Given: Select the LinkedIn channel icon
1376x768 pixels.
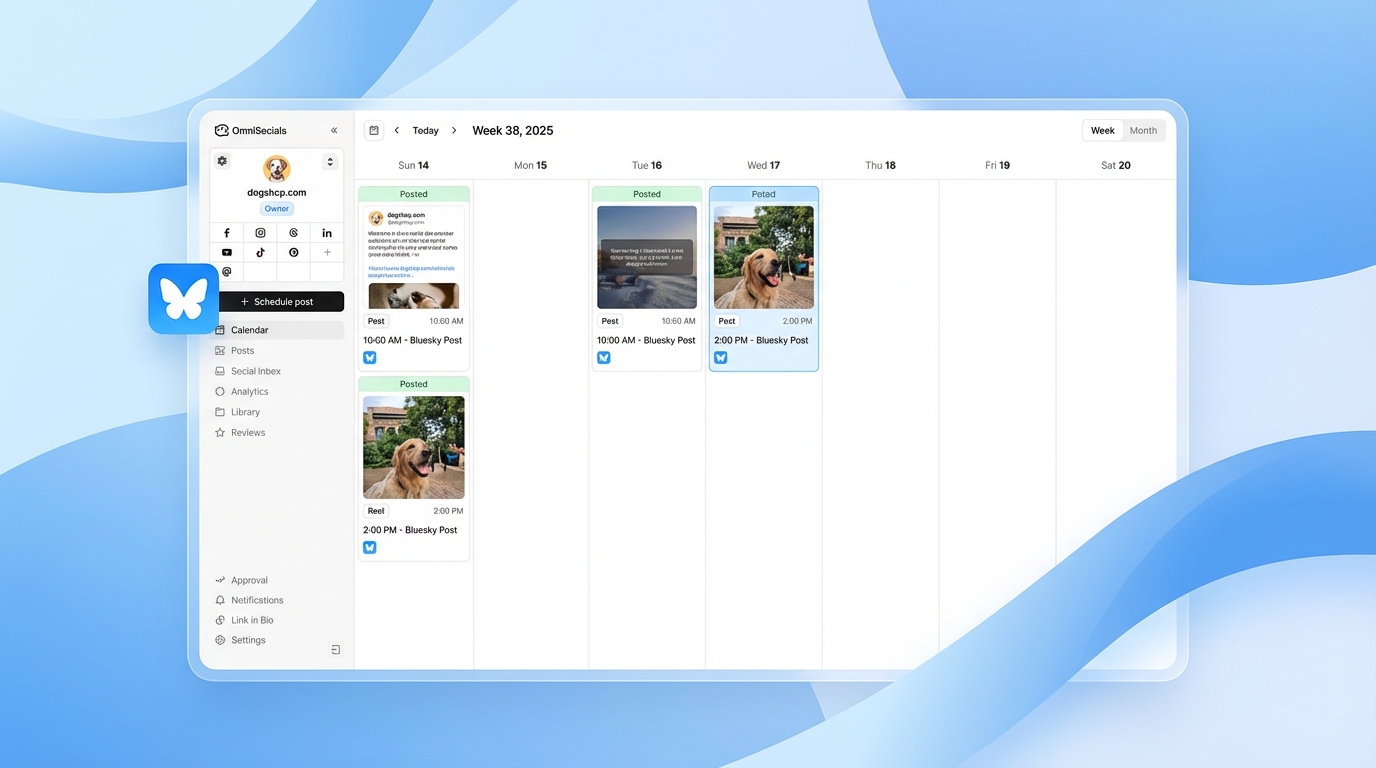Looking at the screenshot, I should coord(326,232).
